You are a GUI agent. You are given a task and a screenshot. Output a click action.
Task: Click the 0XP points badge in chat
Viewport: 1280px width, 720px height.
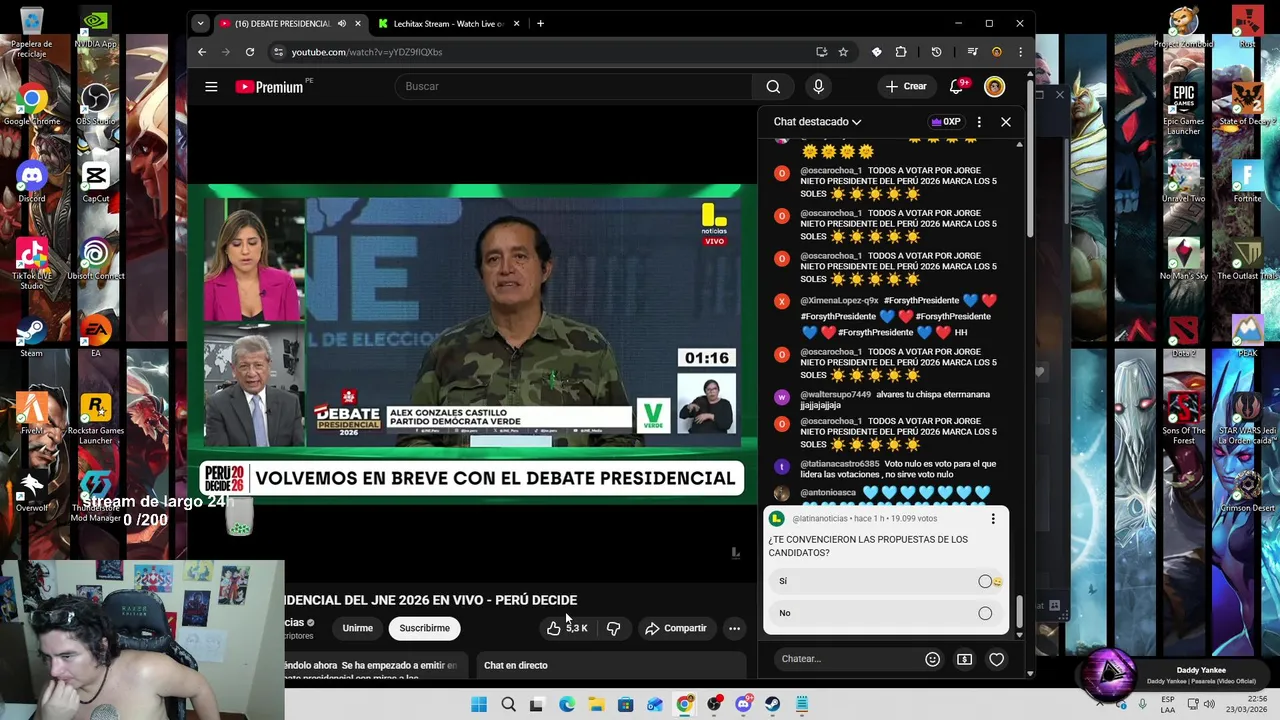pyautogui.click(x=945, y=122)
